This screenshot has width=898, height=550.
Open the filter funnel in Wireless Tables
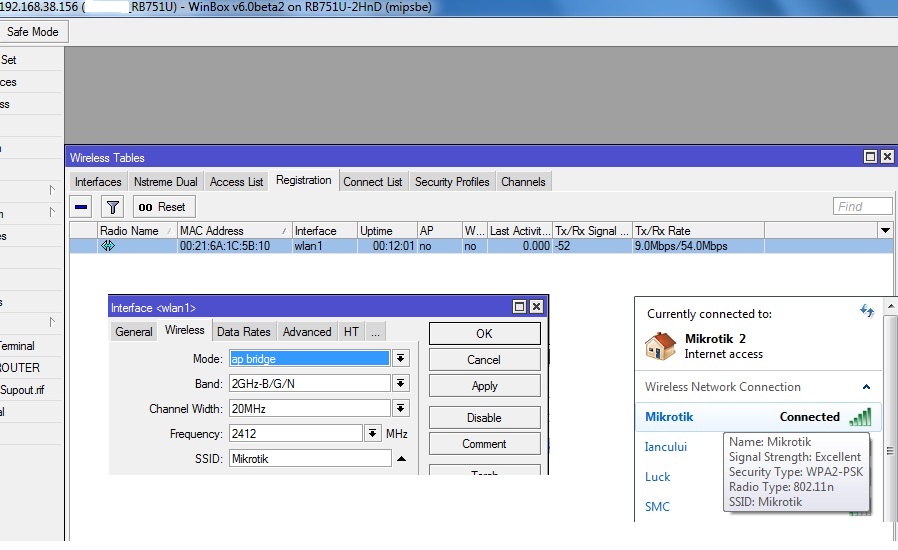tap(113, 207)
